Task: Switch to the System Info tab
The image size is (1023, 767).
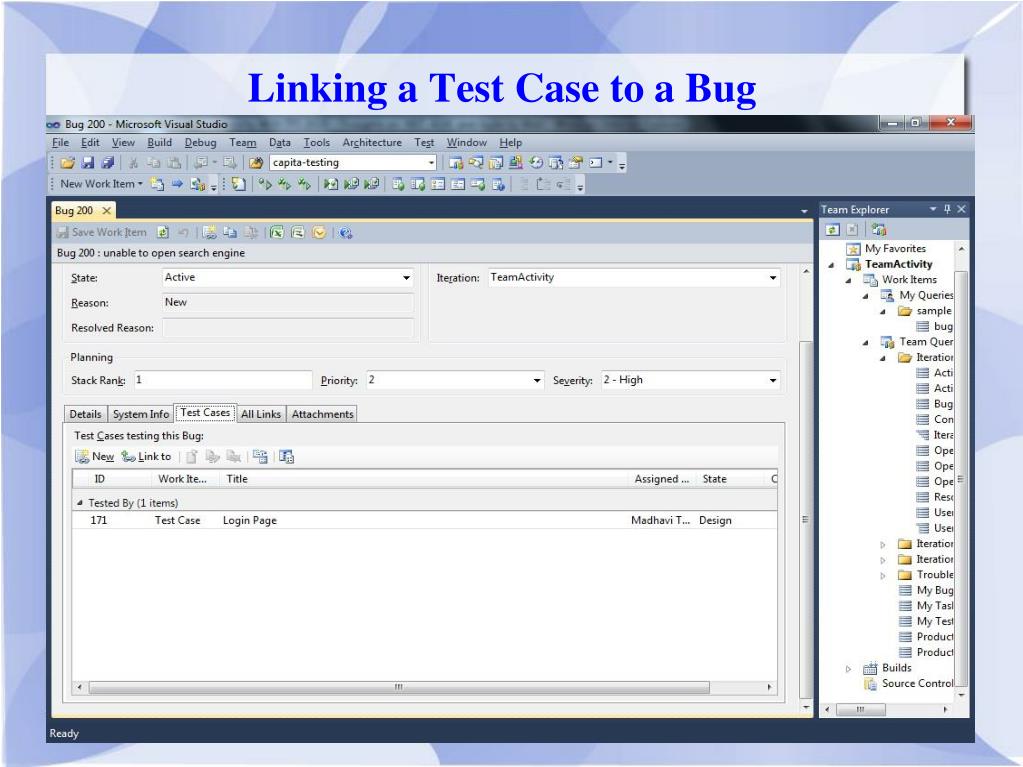Action: [x=141, y=414]
